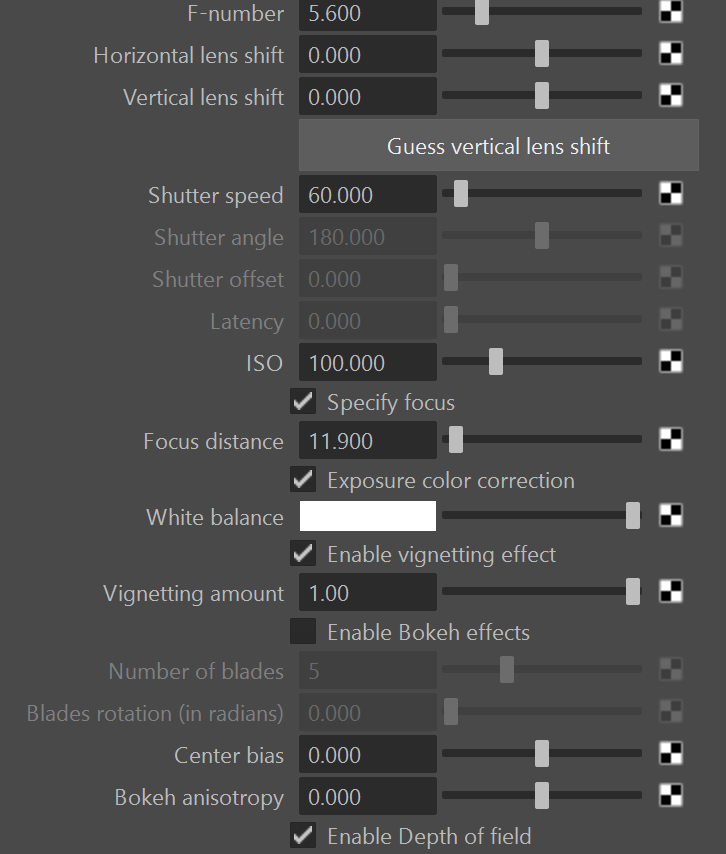Click the map icon for Shutter speed
This screenshot has width=726, height=854.
pos(671,194)
